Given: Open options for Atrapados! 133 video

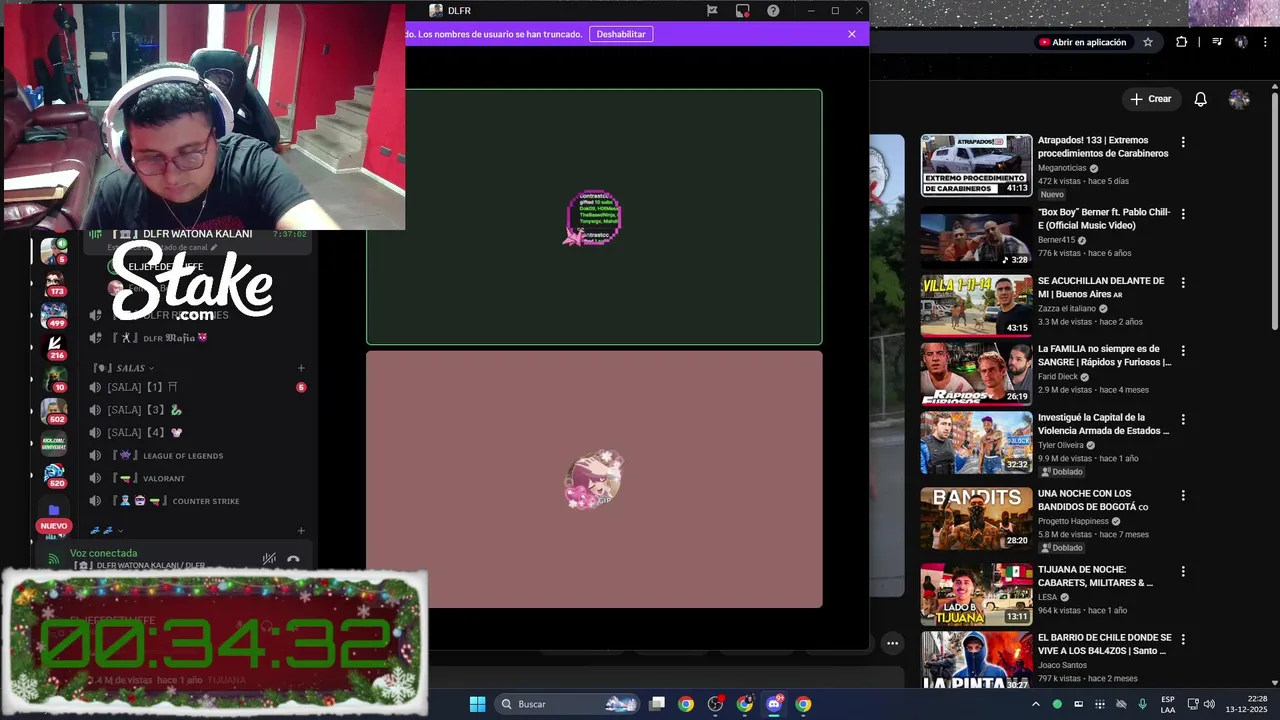Looking at the screenshot, I should click(1183, 142).
